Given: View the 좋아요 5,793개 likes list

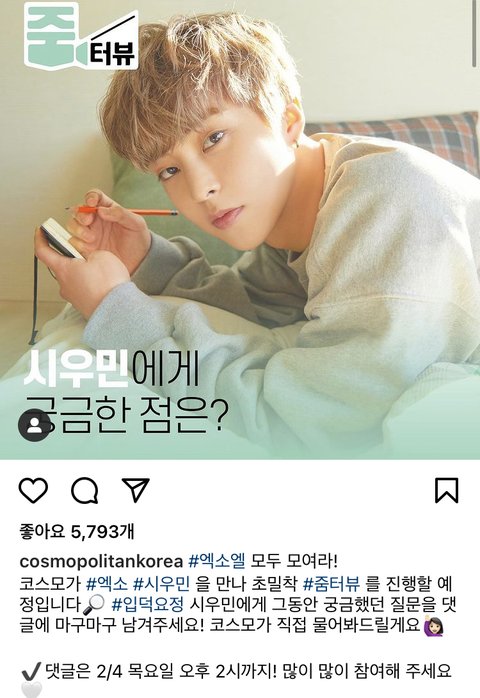Looking at the screenshot, I should coord(77,532).
